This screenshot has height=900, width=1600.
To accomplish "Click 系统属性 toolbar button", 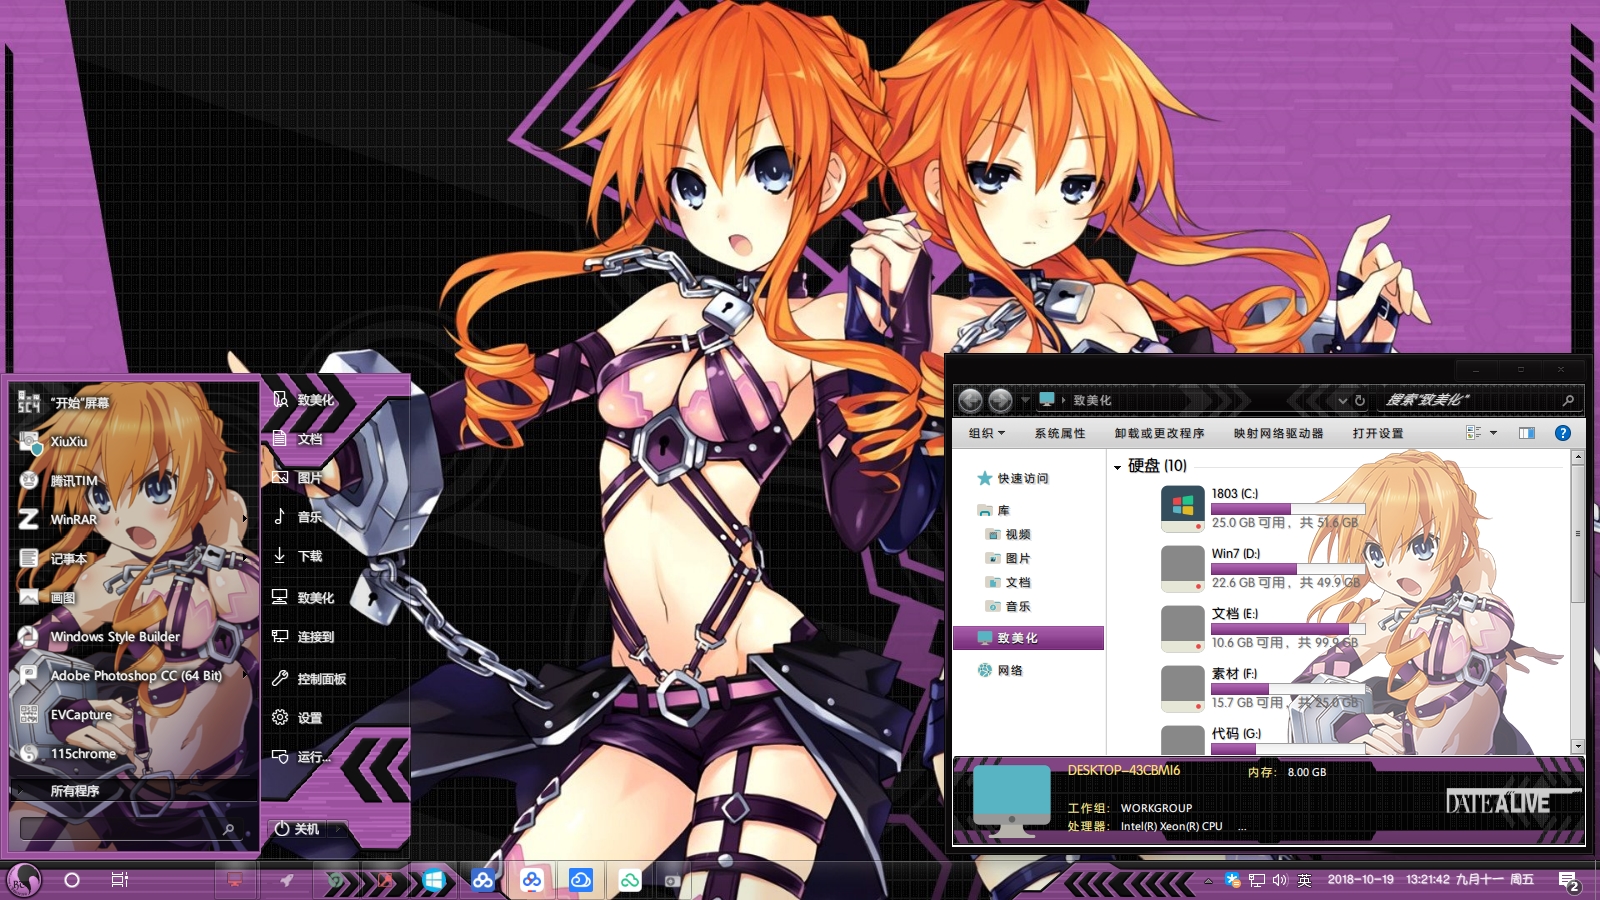I will click(x=1060, y=433).
